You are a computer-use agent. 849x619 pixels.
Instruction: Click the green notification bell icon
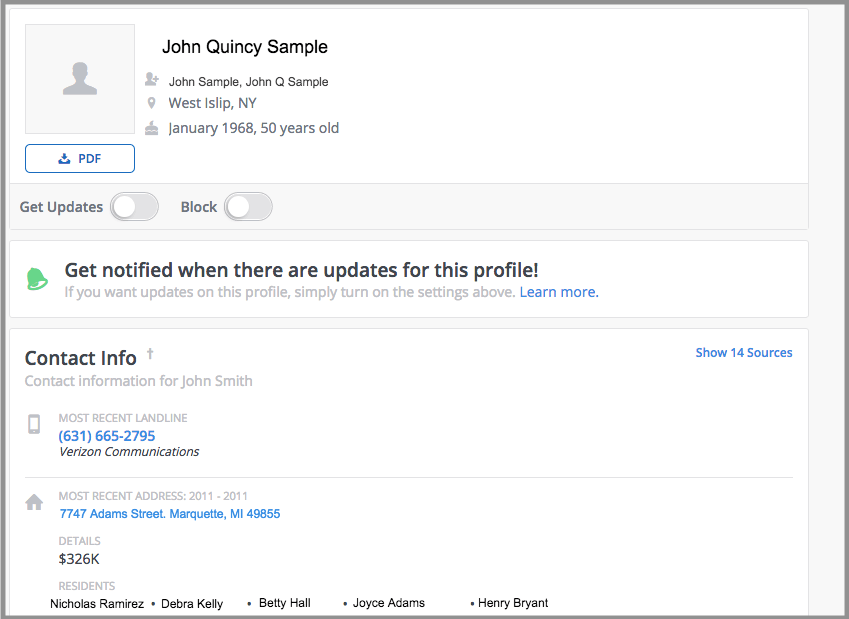(38, 279)
